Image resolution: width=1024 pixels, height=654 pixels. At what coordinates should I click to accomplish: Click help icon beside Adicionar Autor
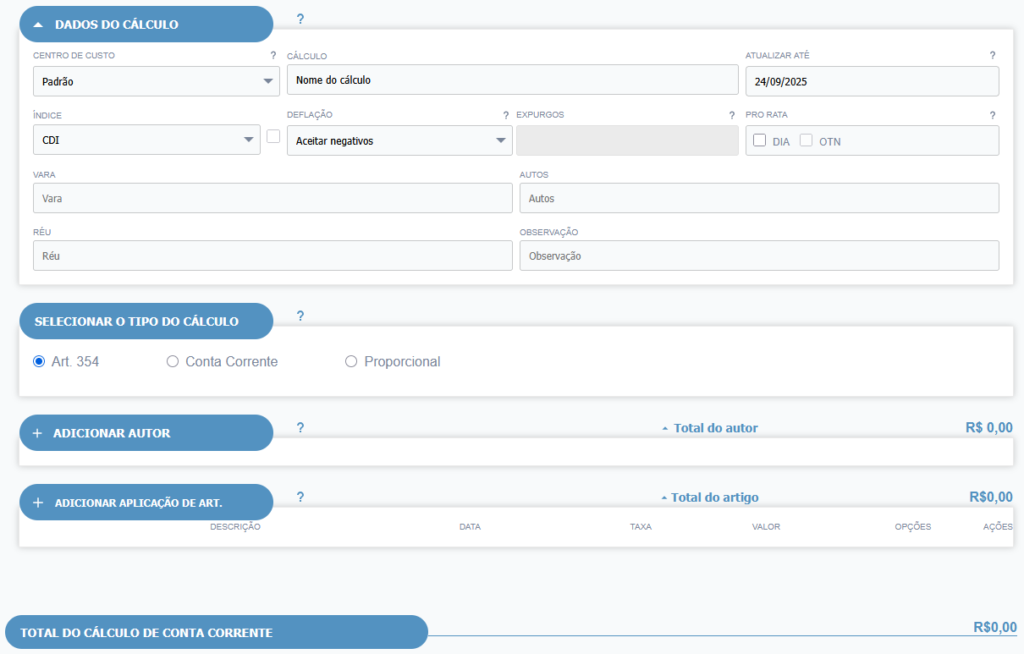[300, 428]
